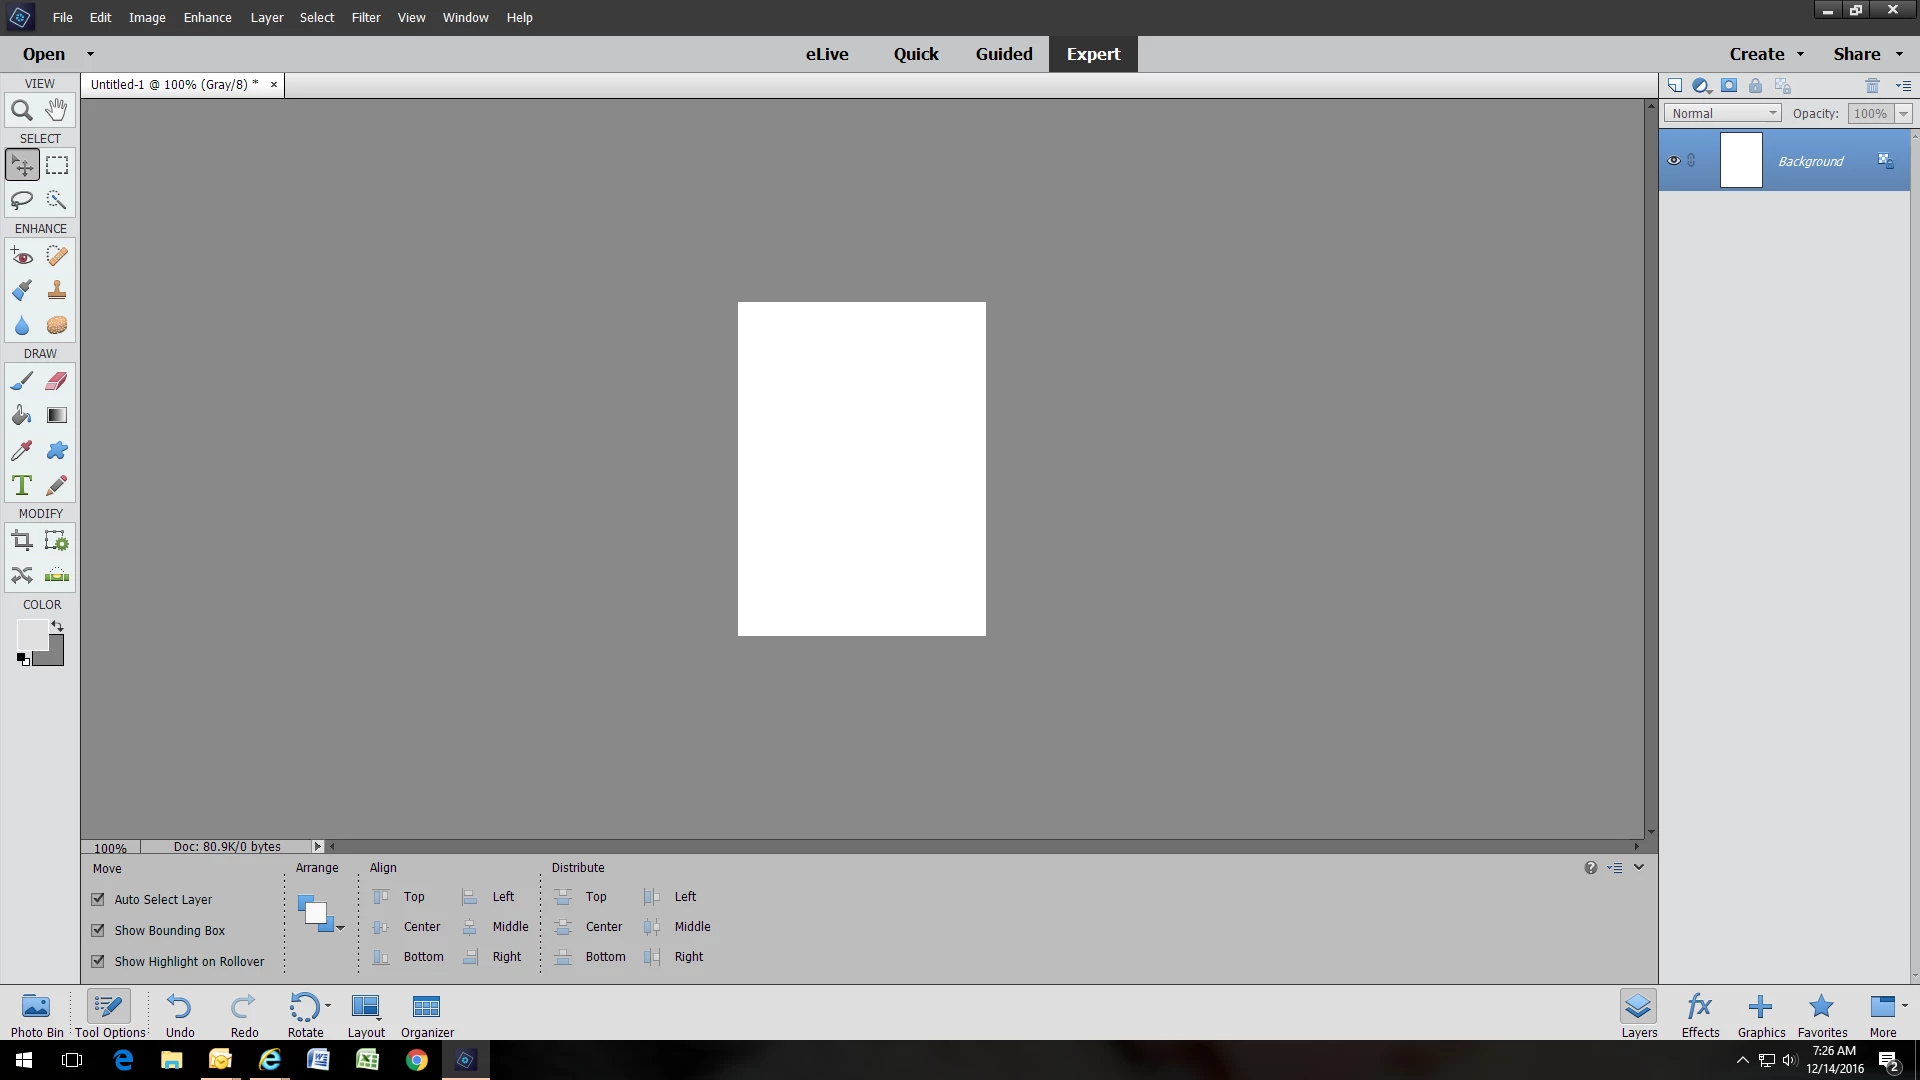Expand the Opacity dropdown arrow
Screen dimensions: 1920x1080
pyautogui.click(x=1903, y=114)
